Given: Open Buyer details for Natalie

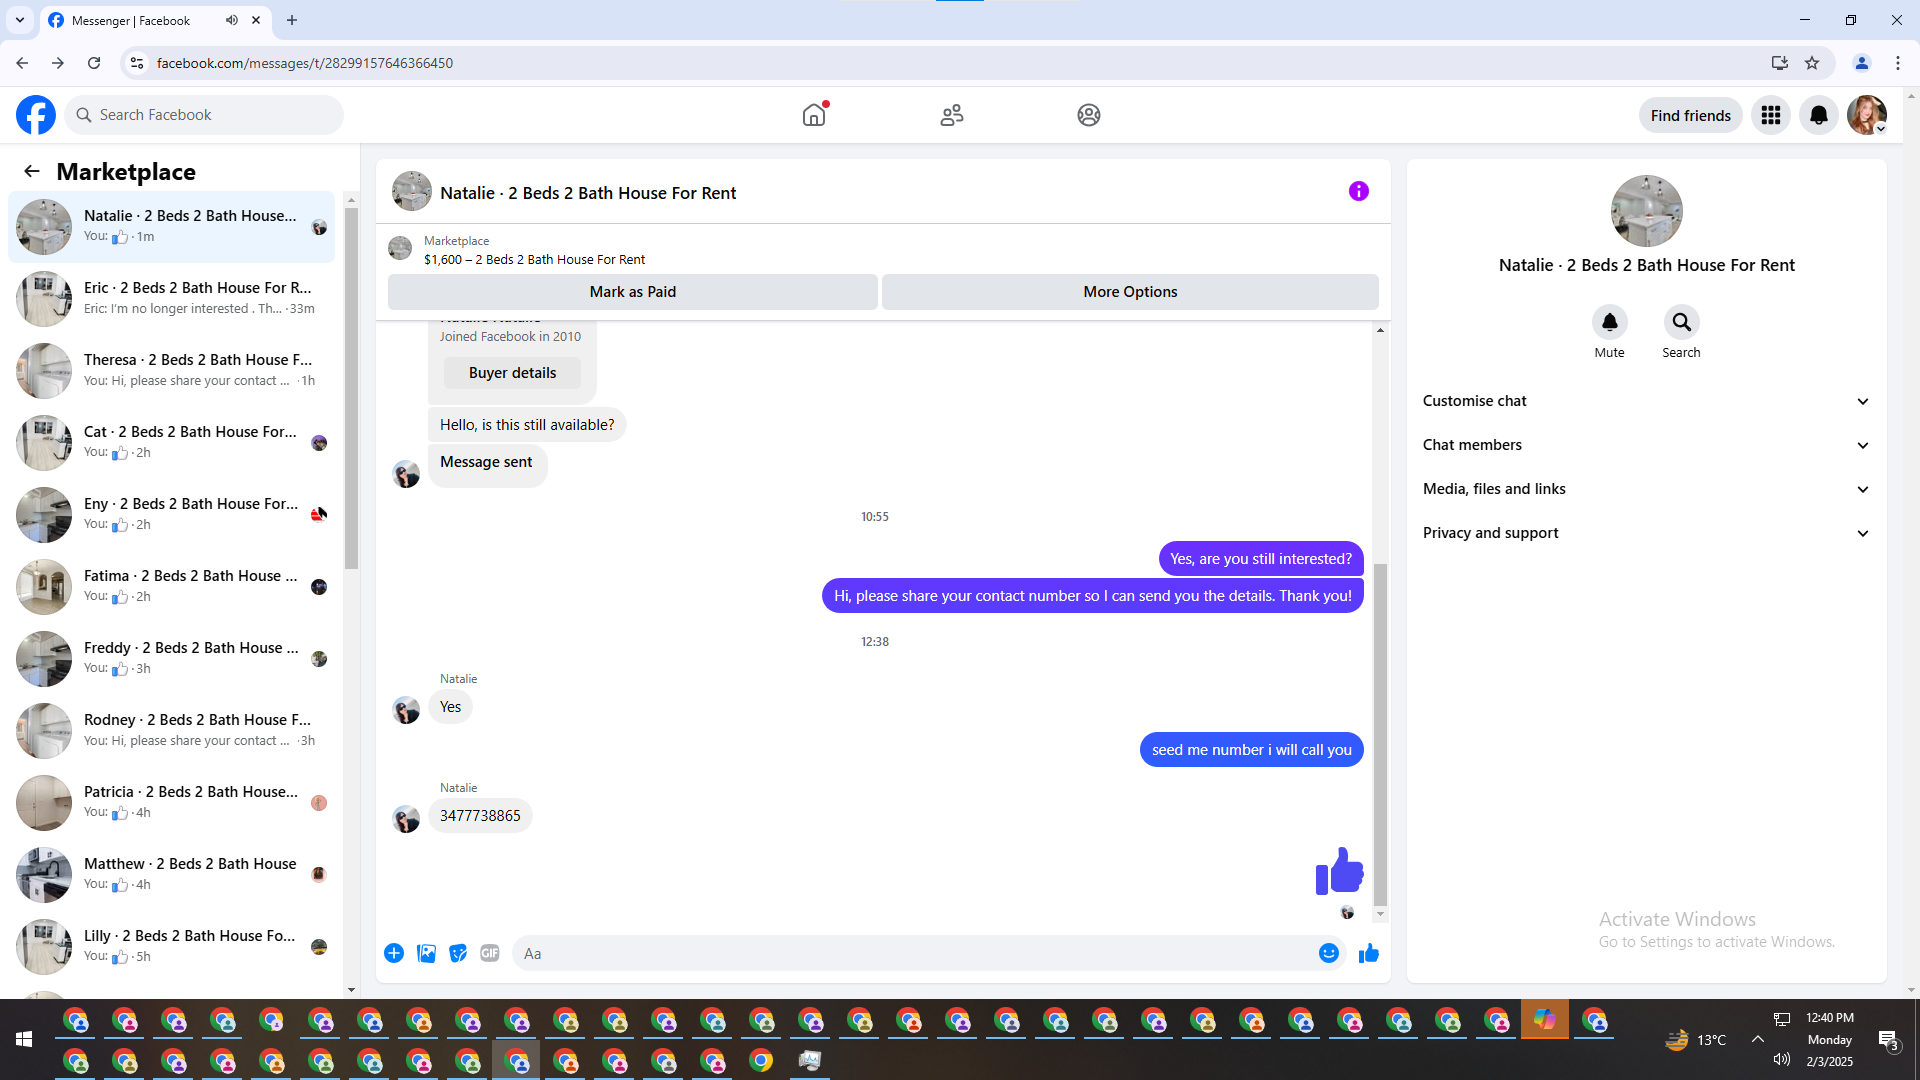Looking at the screenshot, I should click(x=512, y=373).
